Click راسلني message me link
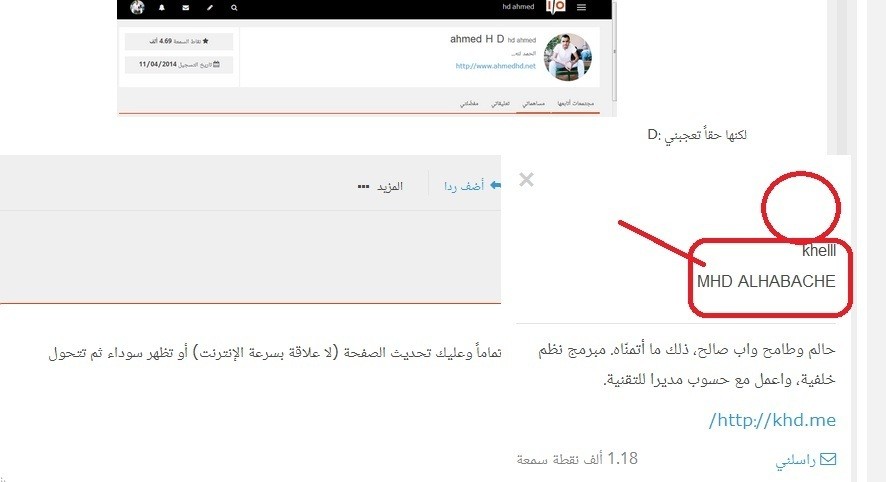Screen dimensions: 886x482 click(x=805, y=460)
